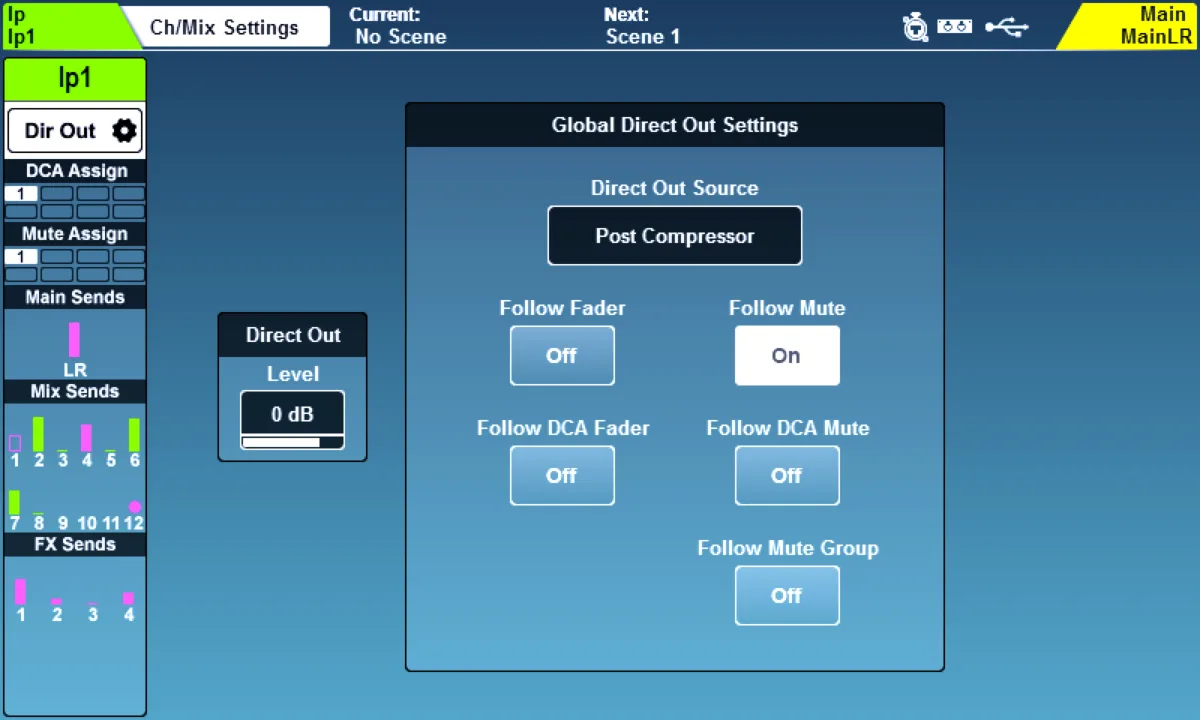Toggle DCA Assign slot 1
The width and height of the screenshot is (1200, 720).
[21, 194]
